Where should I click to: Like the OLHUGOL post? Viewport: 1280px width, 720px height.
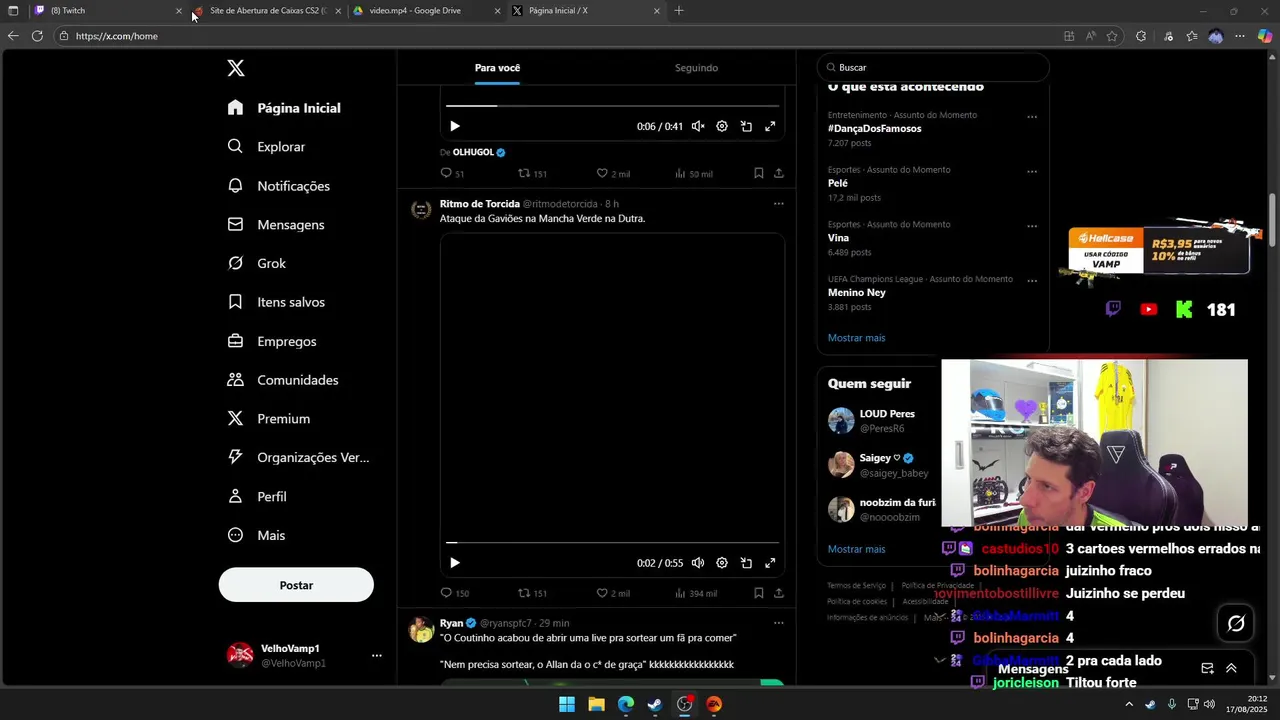613,173
